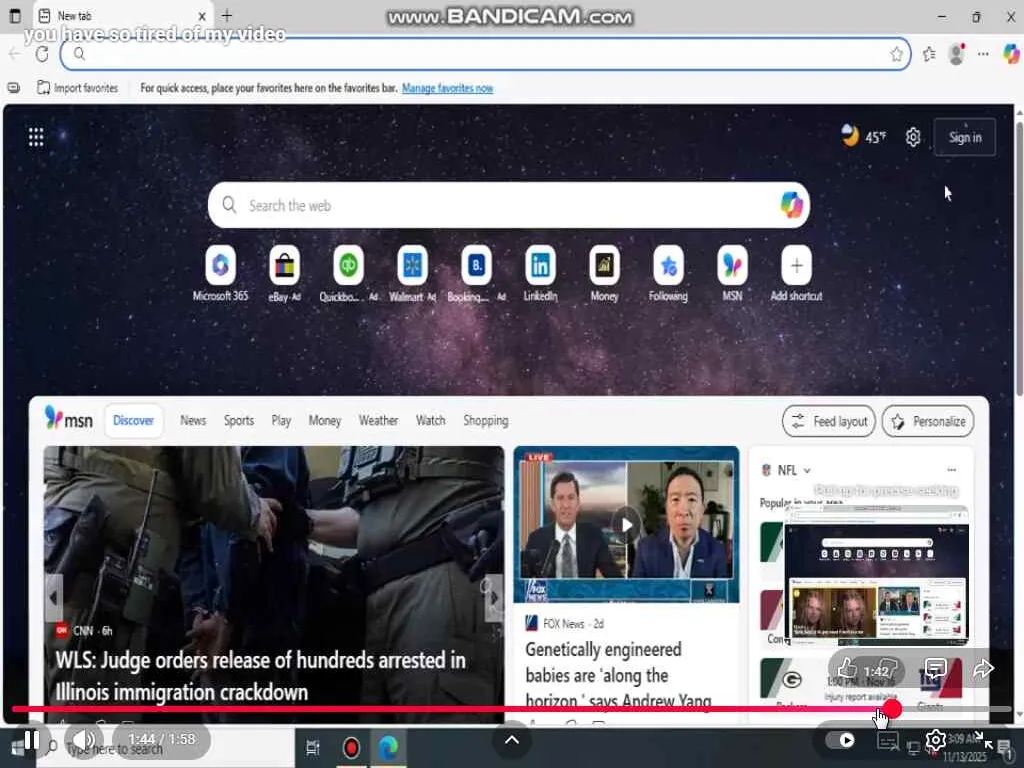The width and height of the screenshot is (1024, 768).
Task: Click the msn logo
Action: pyautogui.click(x=69, y=419)
